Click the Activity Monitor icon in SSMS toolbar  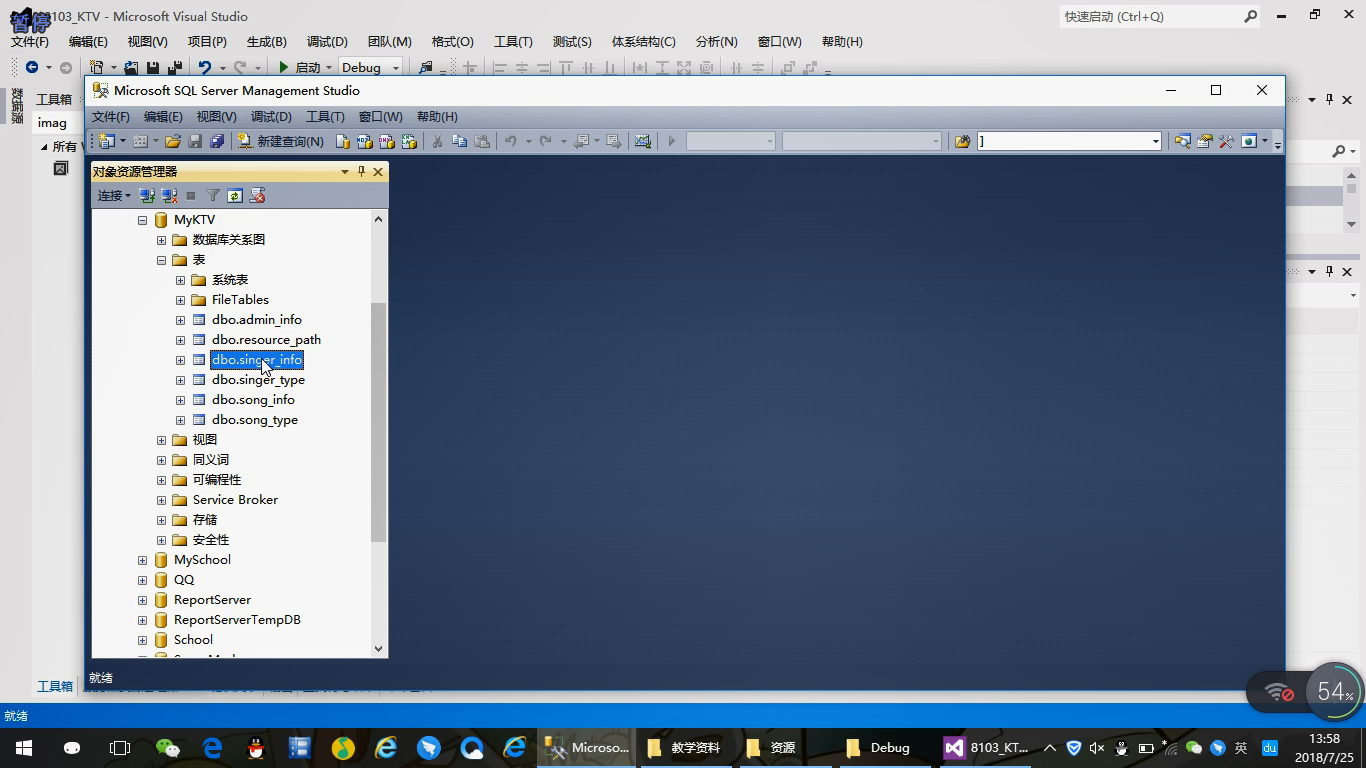(642, 141)
